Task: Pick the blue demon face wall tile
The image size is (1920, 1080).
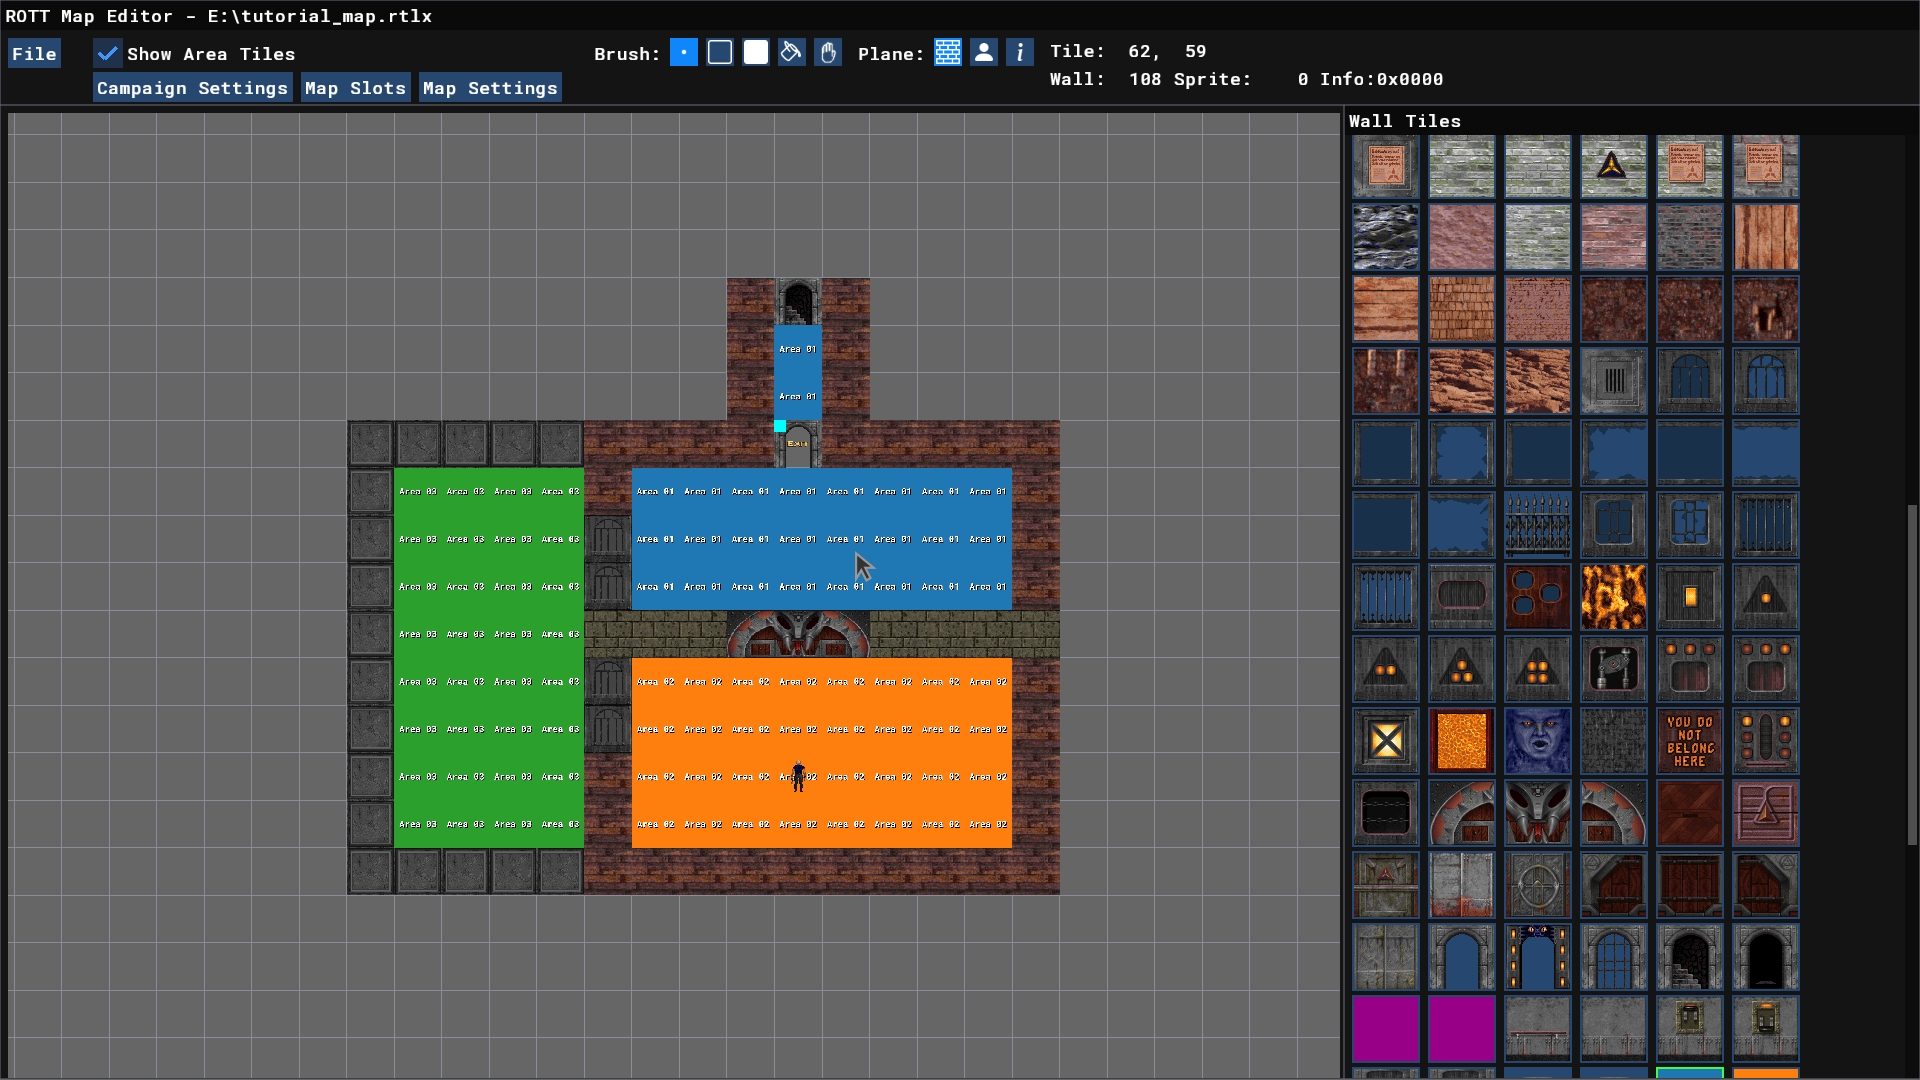Action: click(x=1537, y=741)
